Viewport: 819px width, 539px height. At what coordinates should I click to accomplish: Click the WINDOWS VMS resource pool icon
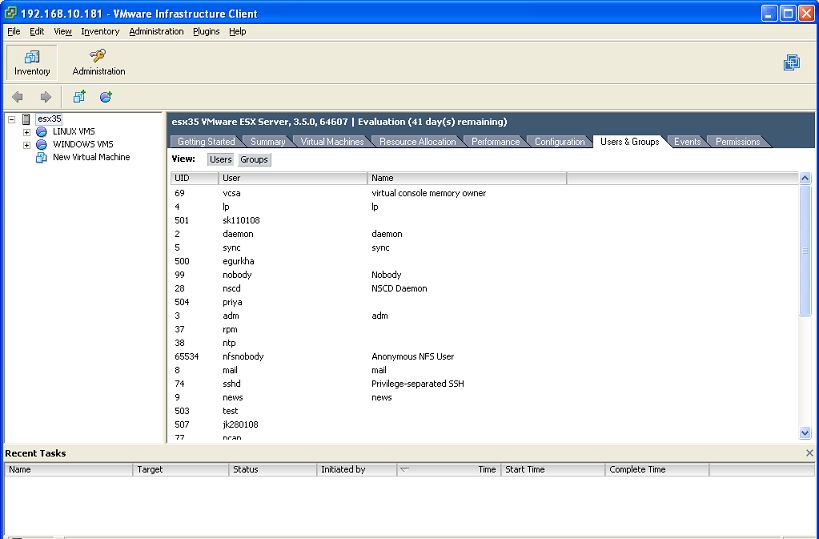[41, 144]
